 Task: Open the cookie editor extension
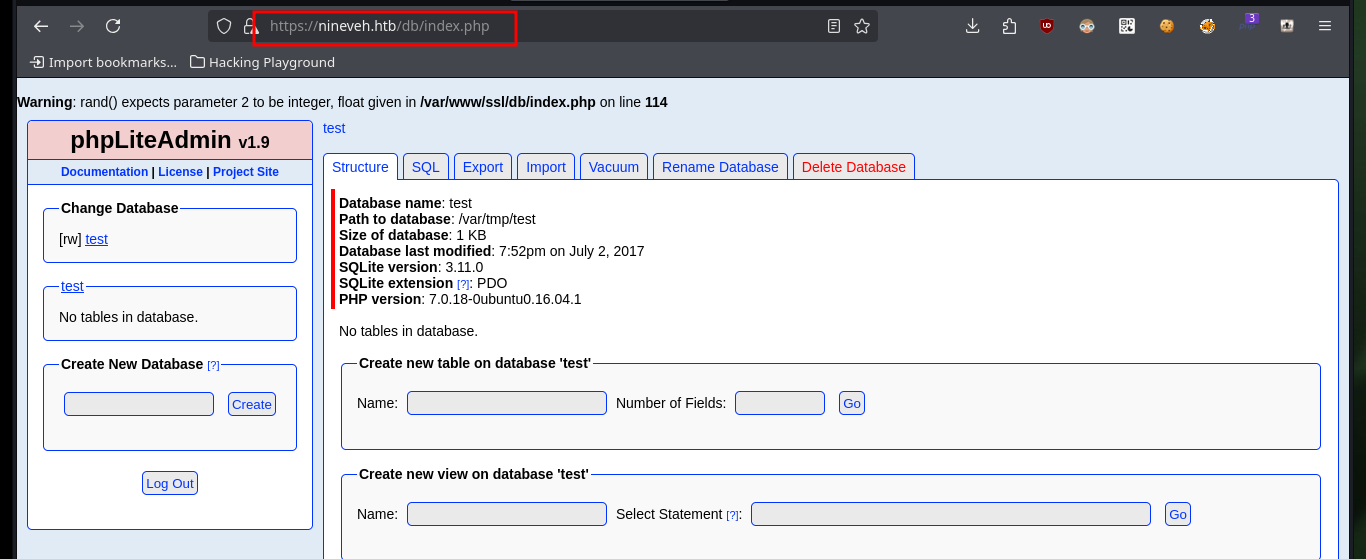(x=1166, y=26)
